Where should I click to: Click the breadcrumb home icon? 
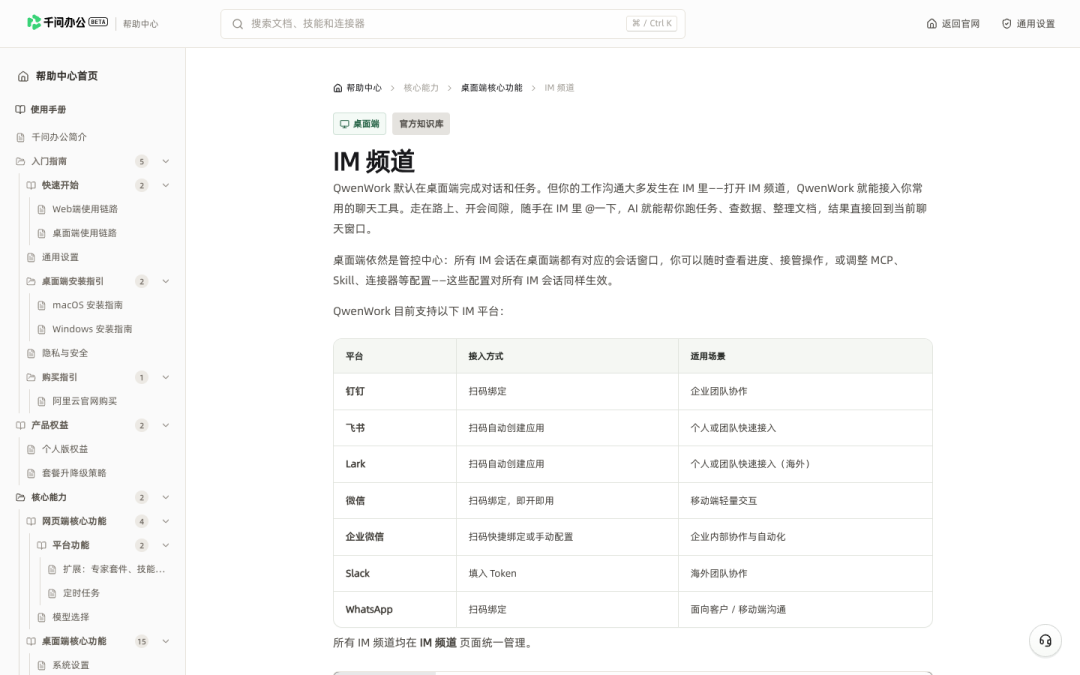pos(338,88)
